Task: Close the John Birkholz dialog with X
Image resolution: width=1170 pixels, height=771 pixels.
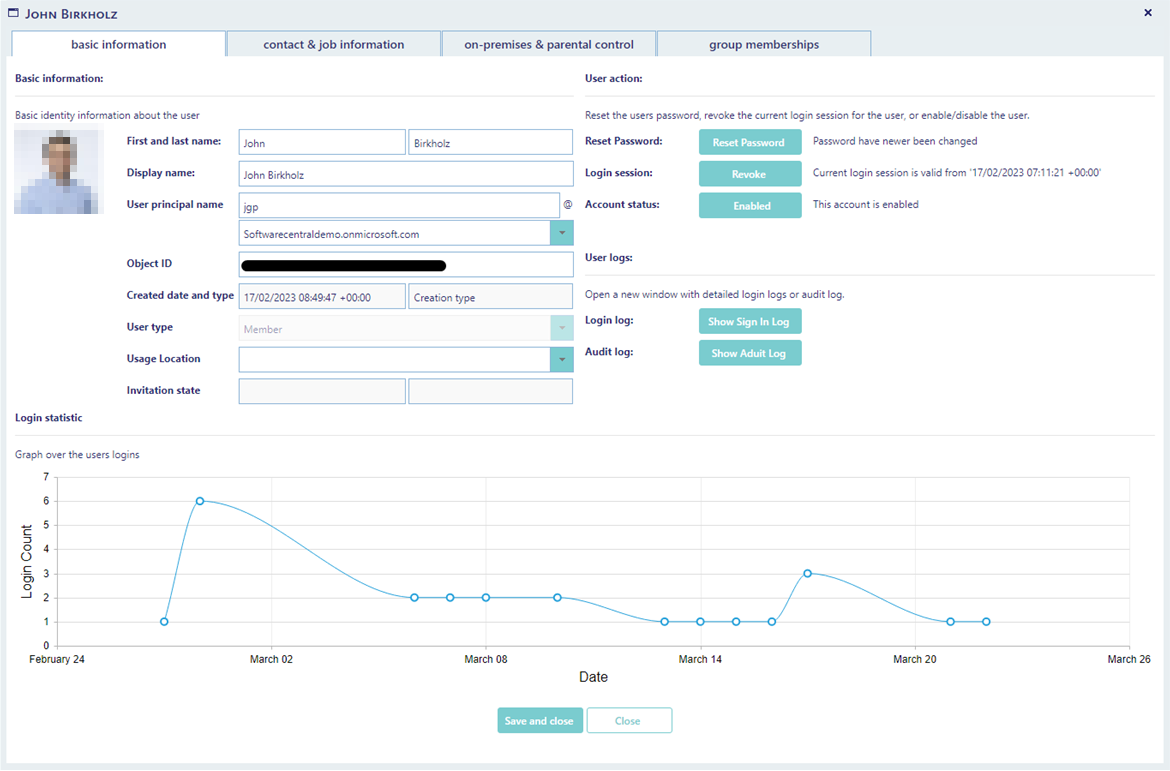Action: 1148,13
